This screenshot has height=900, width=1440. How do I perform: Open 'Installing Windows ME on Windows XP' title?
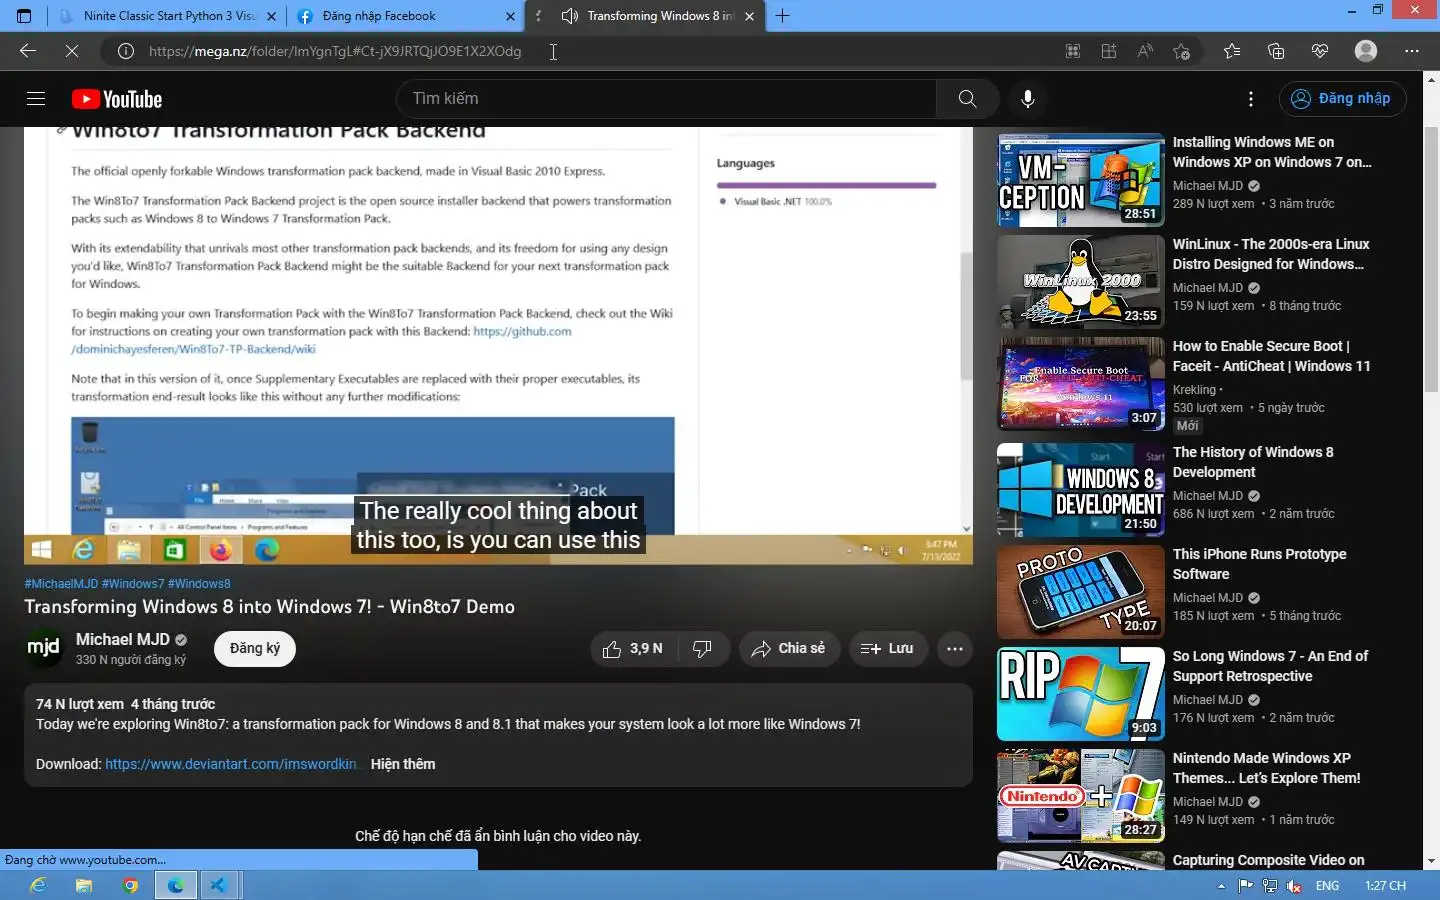click(x=1272, y=152)
